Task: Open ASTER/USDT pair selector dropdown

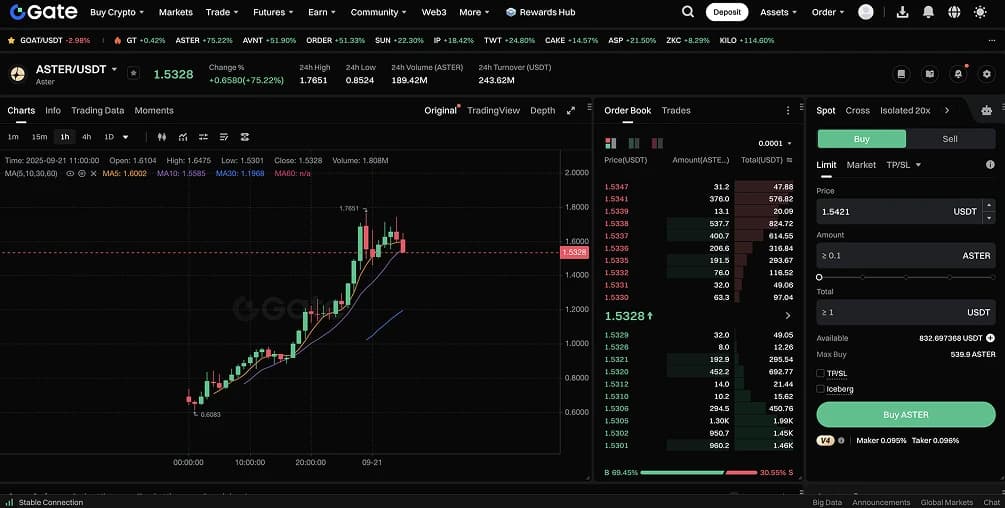Action: coord(114,69)
